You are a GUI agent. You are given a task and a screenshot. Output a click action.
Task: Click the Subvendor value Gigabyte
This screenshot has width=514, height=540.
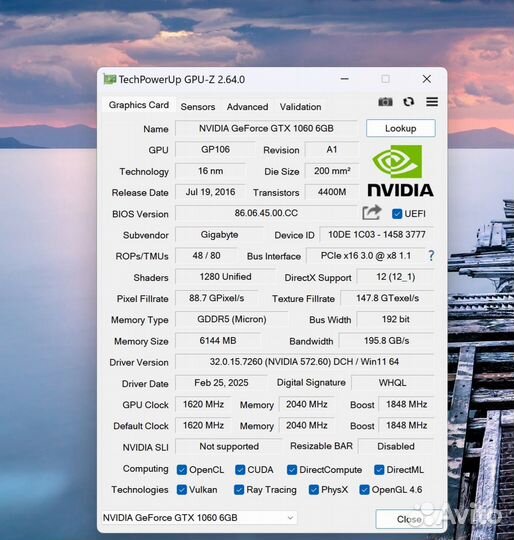[219, 235]
